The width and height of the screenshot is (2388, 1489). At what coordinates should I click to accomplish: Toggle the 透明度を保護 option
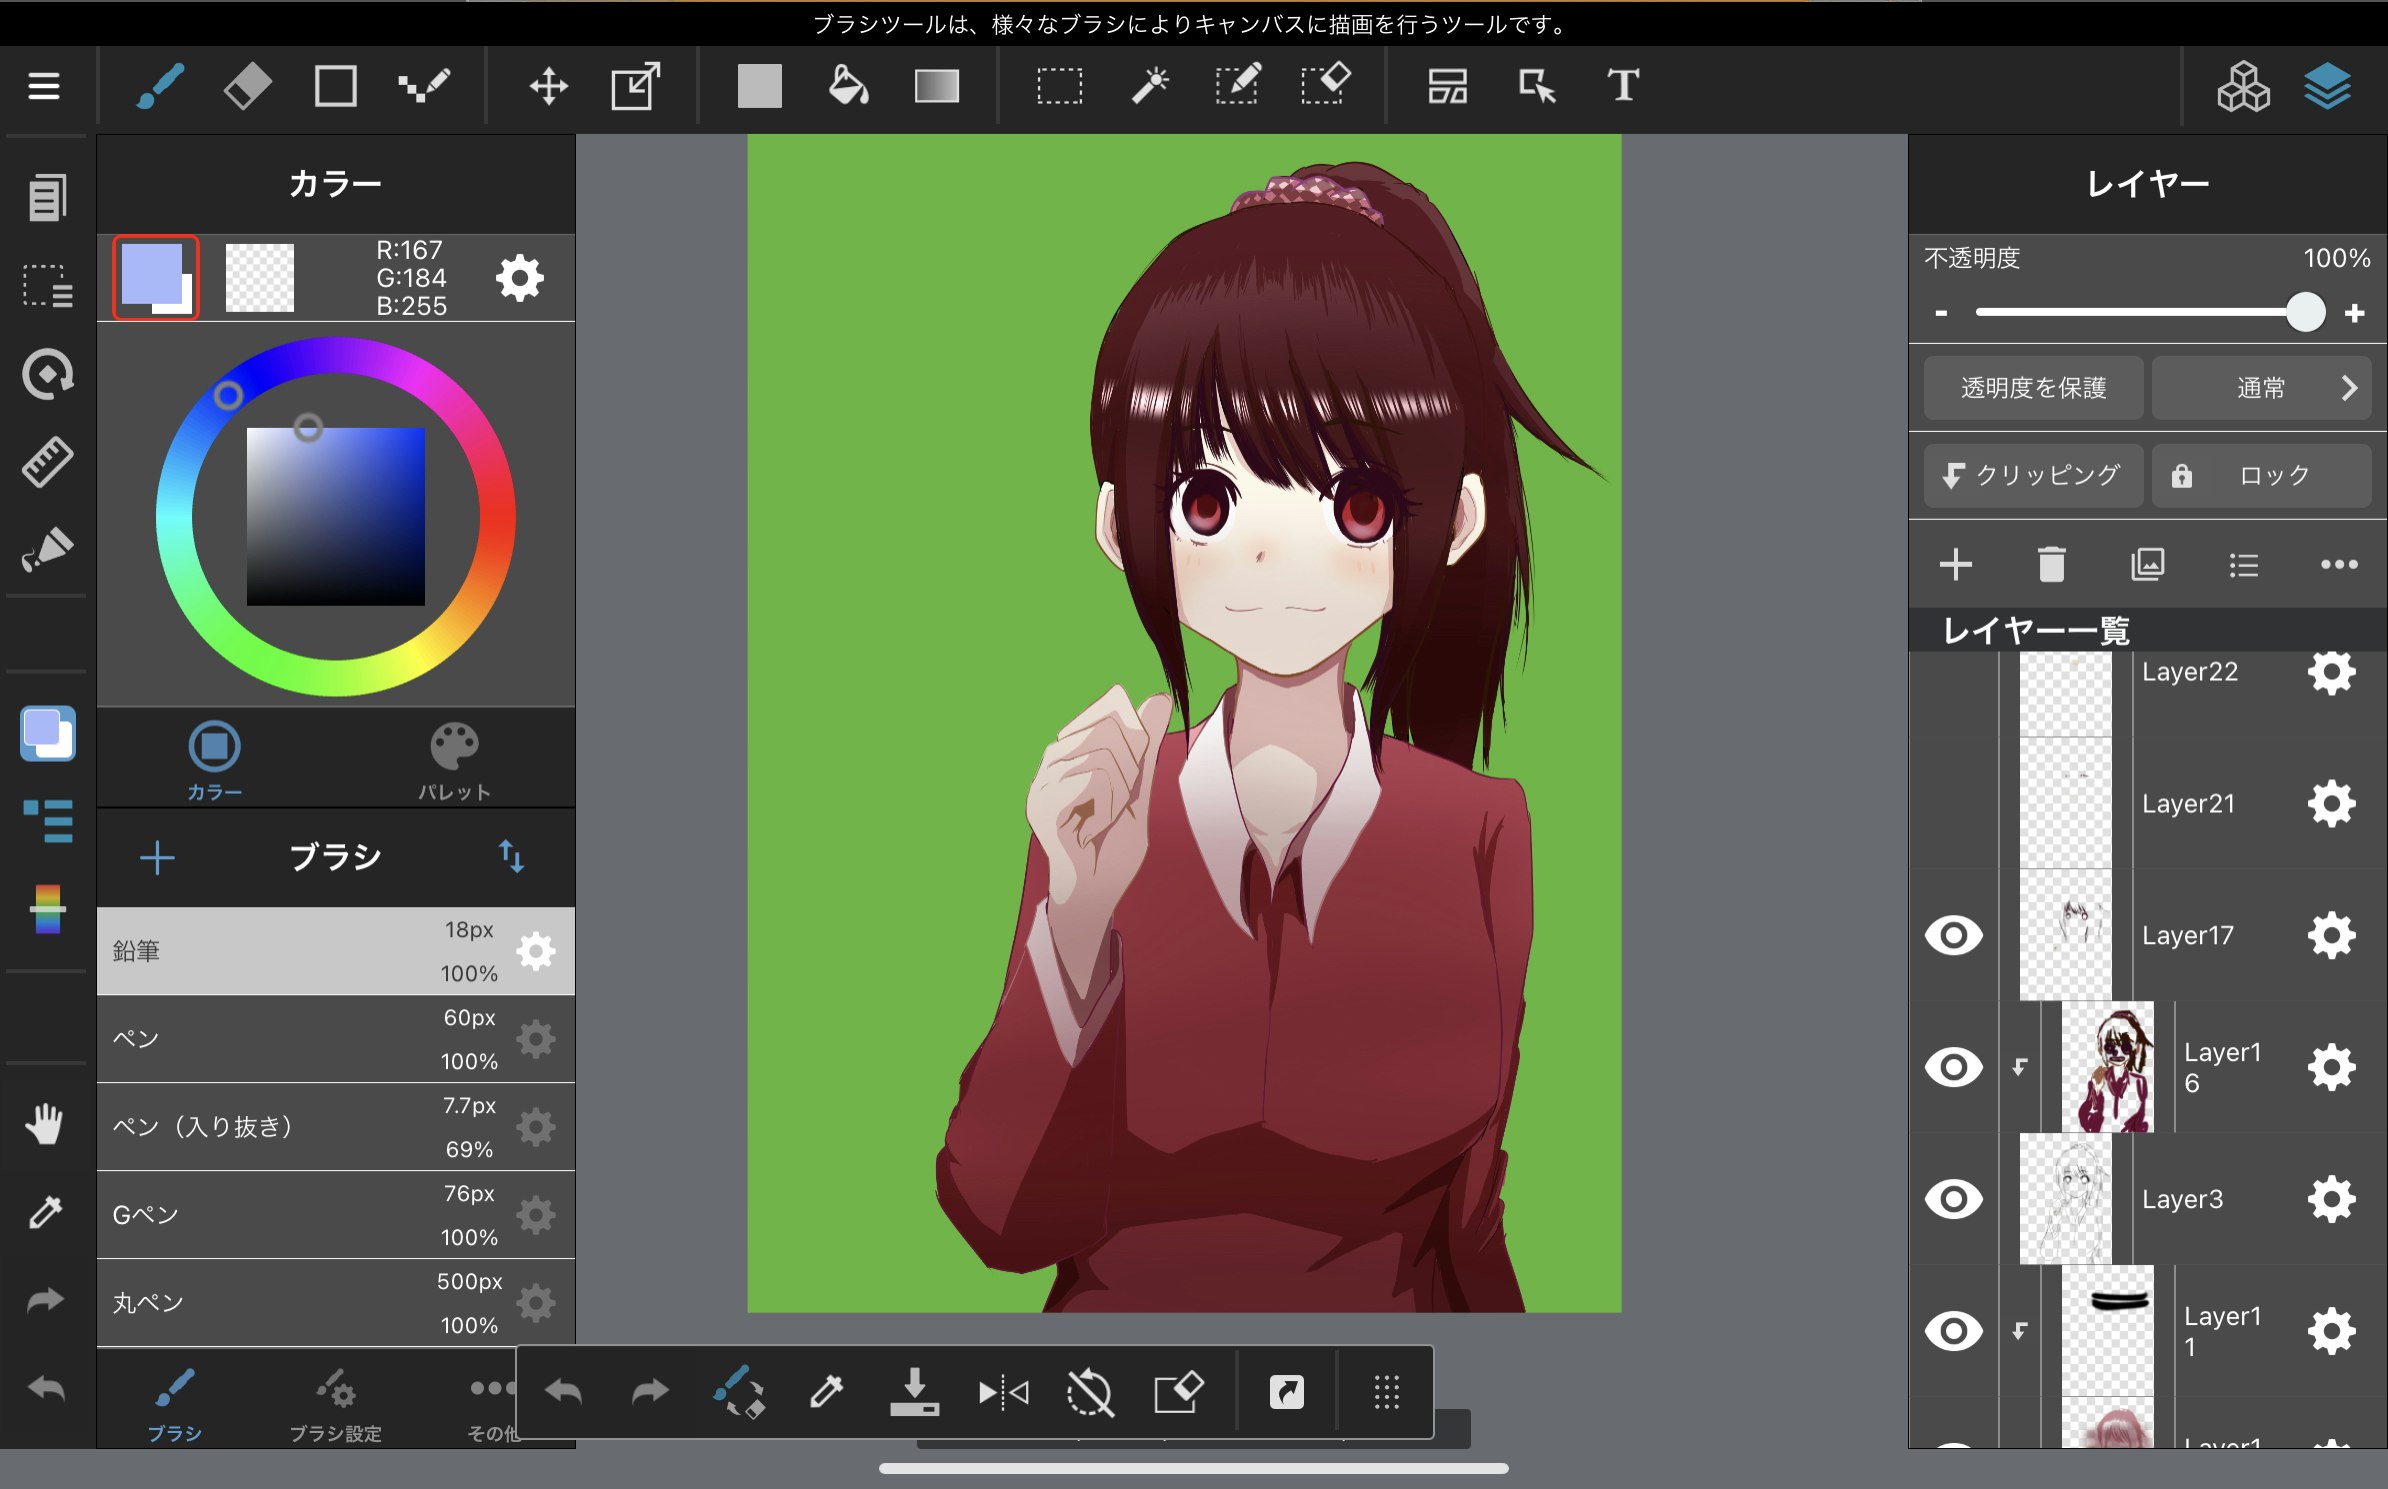(2033, 388)
